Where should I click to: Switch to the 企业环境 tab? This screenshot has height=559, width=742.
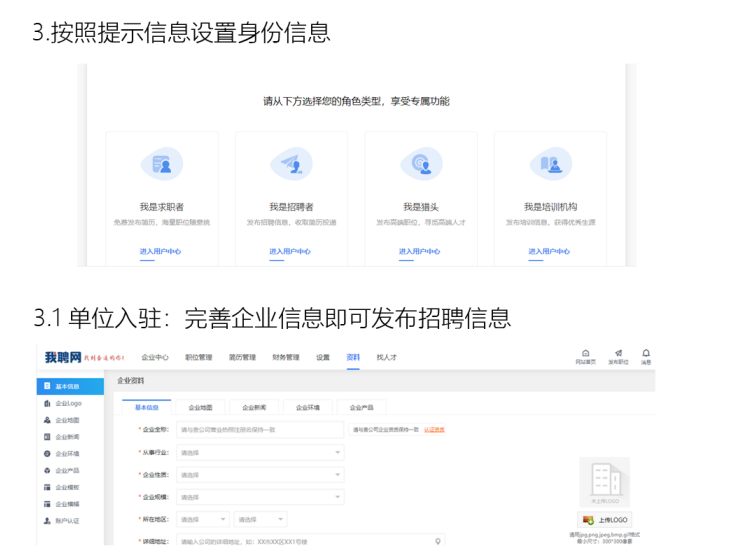point(308,407)
